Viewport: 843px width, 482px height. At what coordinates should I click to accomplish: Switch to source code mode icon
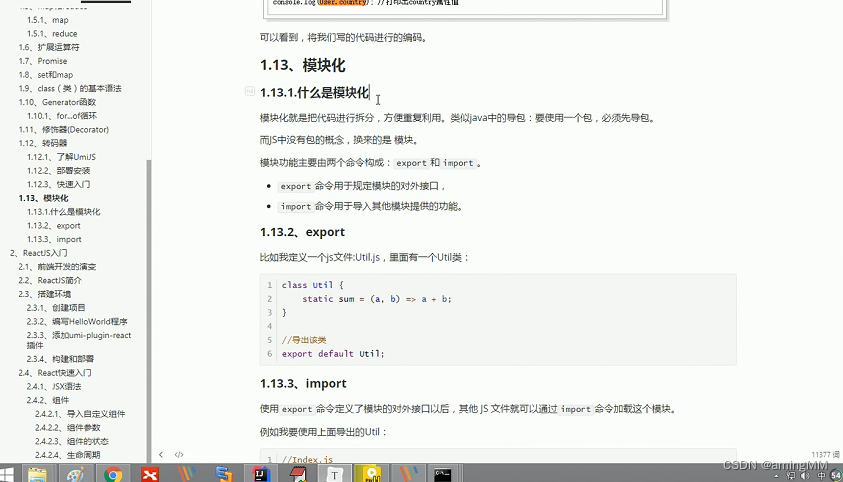(179, 455)
